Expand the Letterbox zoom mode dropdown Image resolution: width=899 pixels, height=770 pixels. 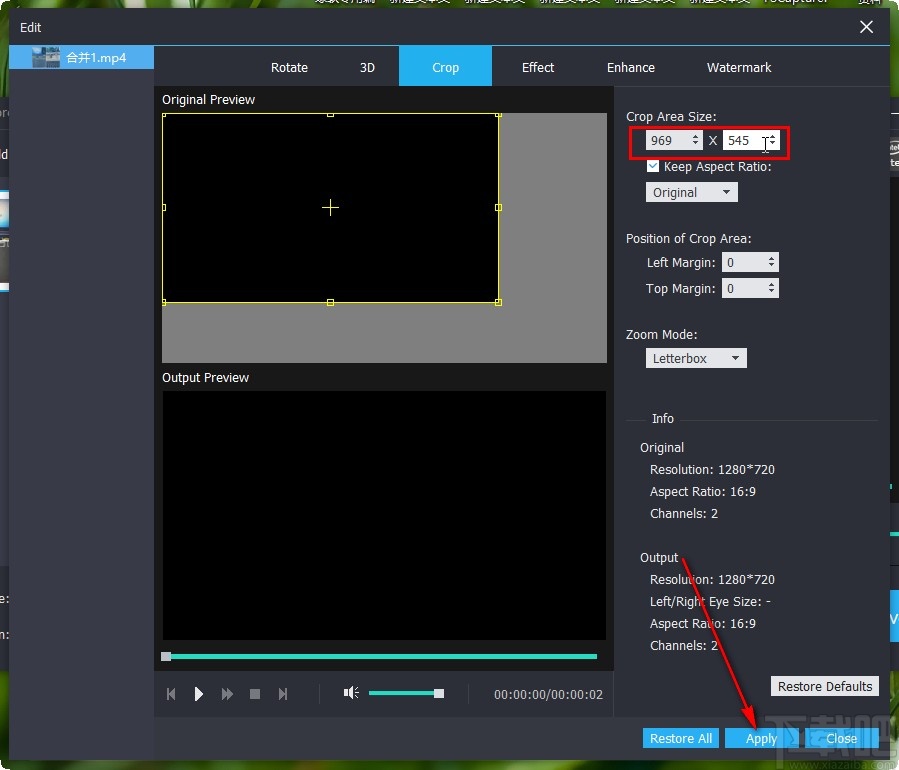[696, 358]
